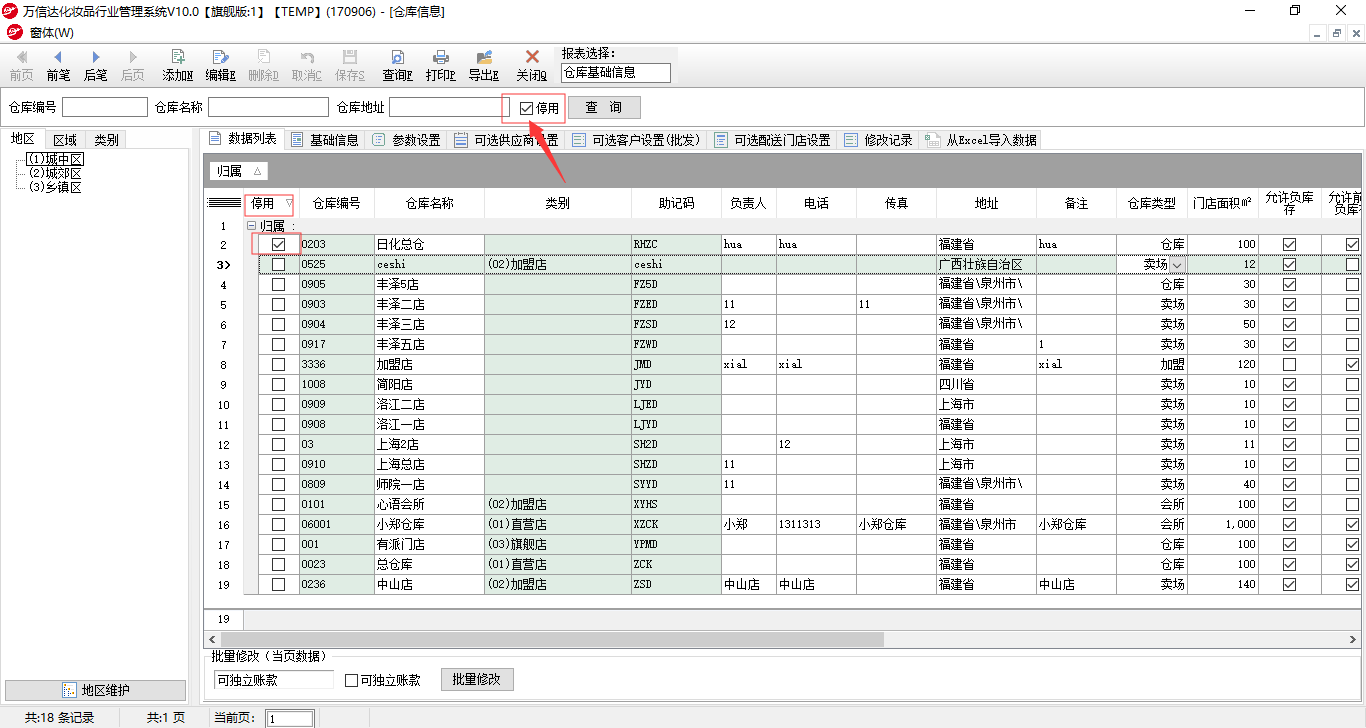1366x728 pixels.
Task: Click the 上海总店 name cell
Action: tap(429, 464)
